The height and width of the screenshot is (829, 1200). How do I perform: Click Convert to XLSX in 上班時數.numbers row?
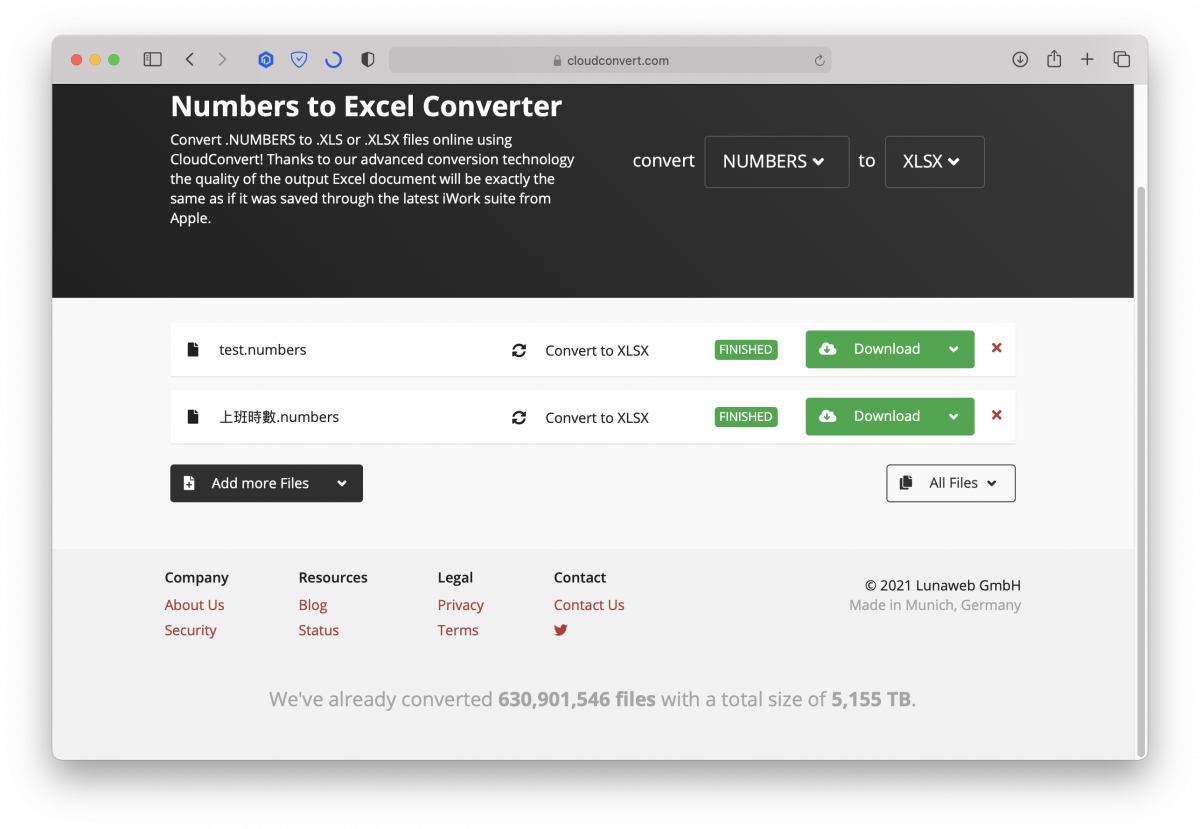click(597, 418)
